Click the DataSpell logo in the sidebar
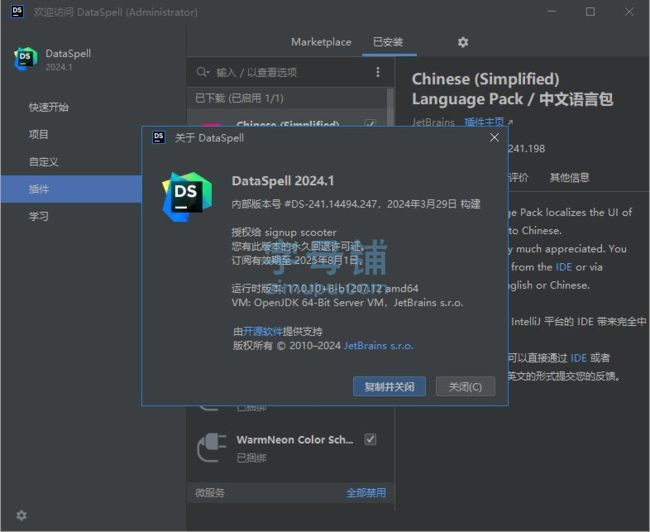 [25, 58]
